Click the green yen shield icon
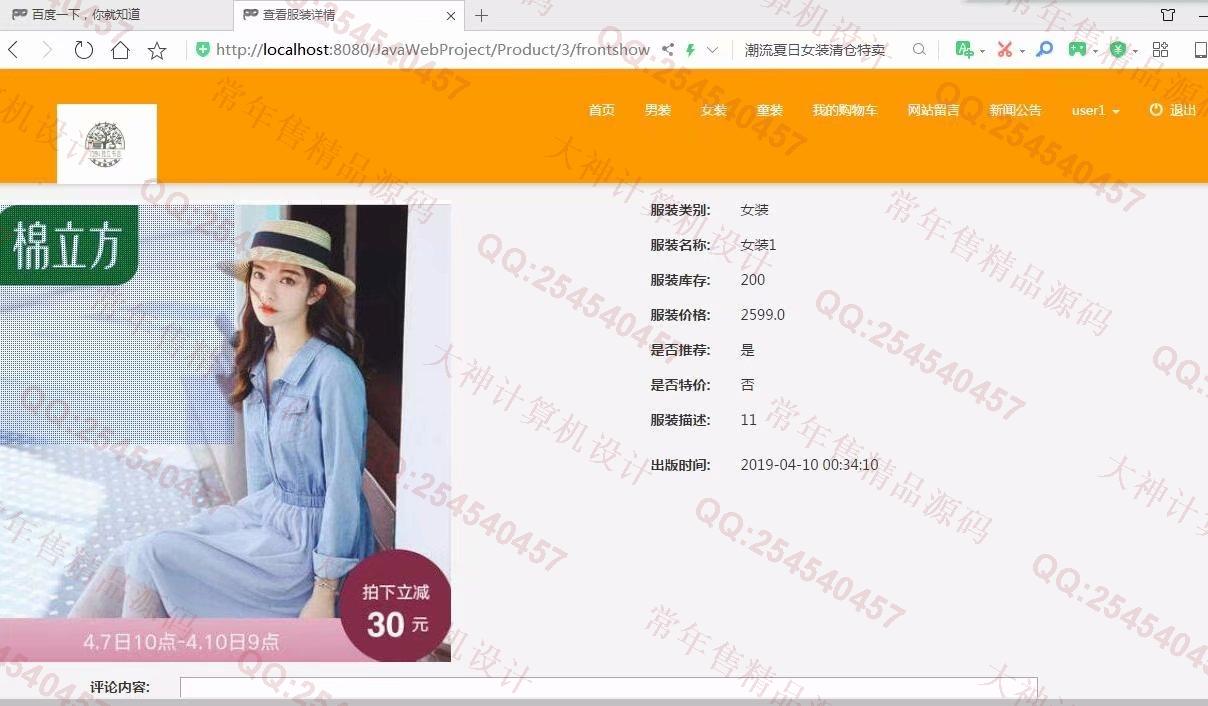Image resolution: width=1208 pixels, height=706 pixels. [1118, 49]
